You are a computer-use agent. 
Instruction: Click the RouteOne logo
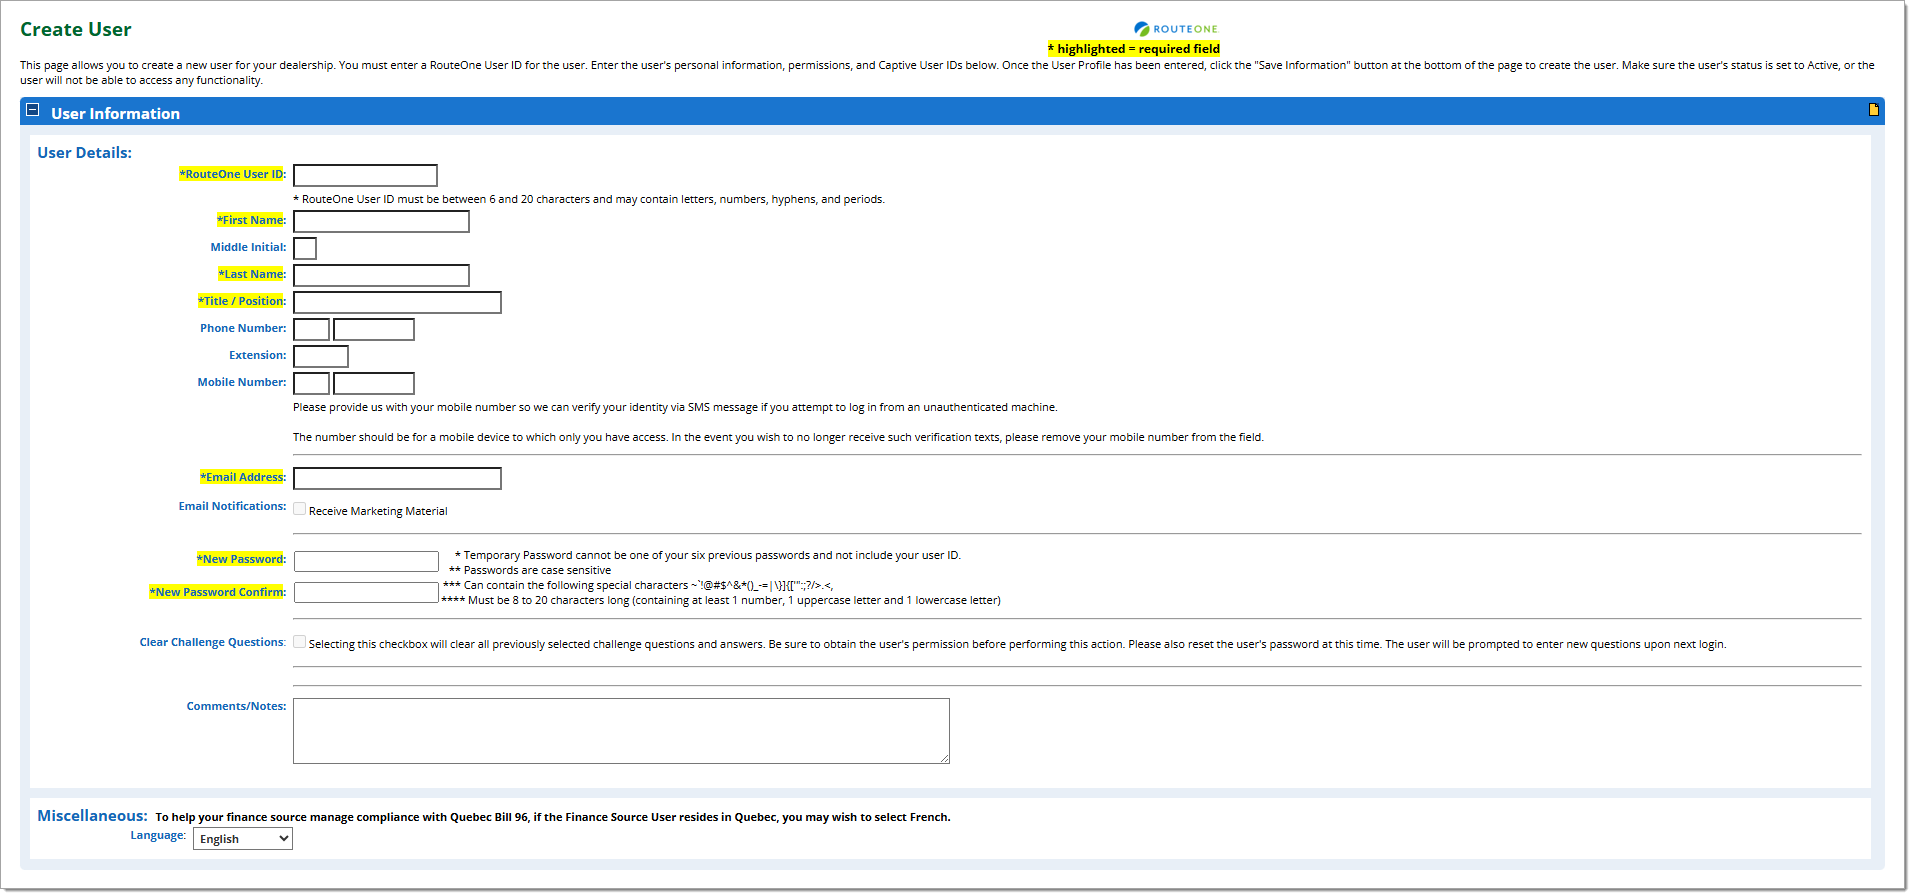[x=1176, y=29]
